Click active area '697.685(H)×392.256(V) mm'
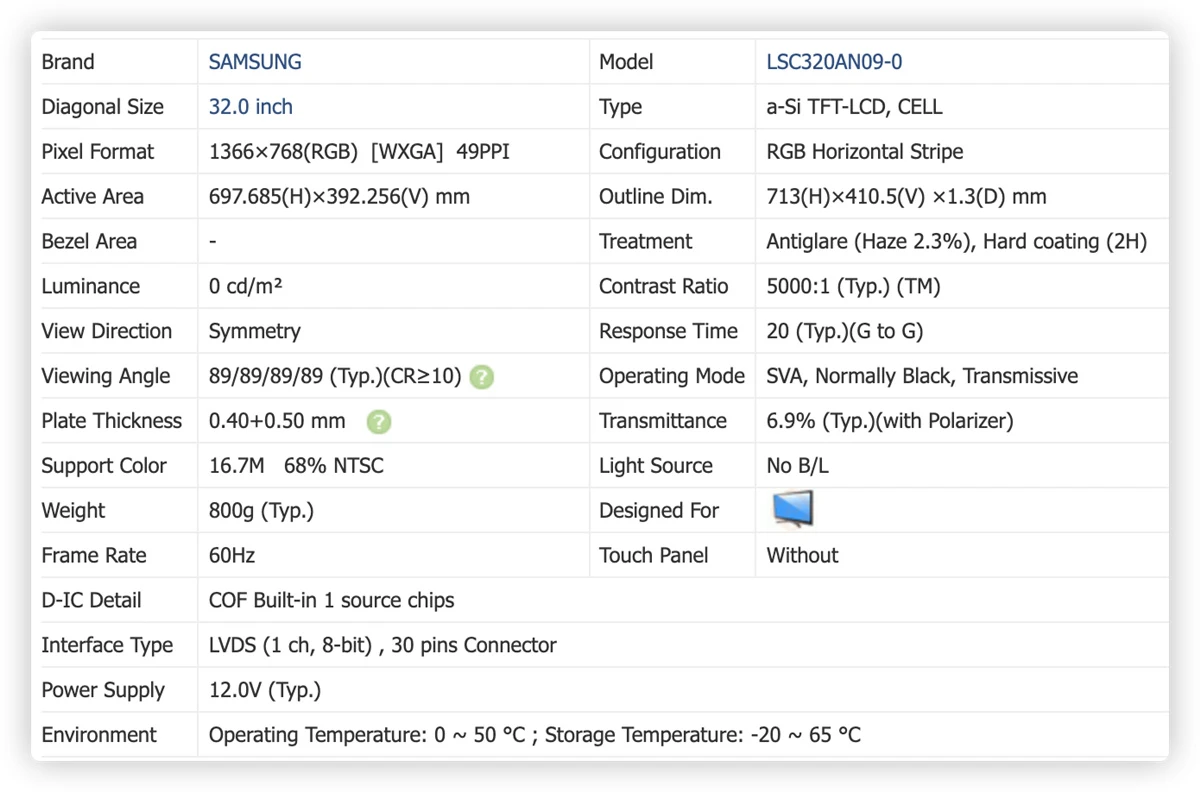1200x792 pixels. [339, 197]
